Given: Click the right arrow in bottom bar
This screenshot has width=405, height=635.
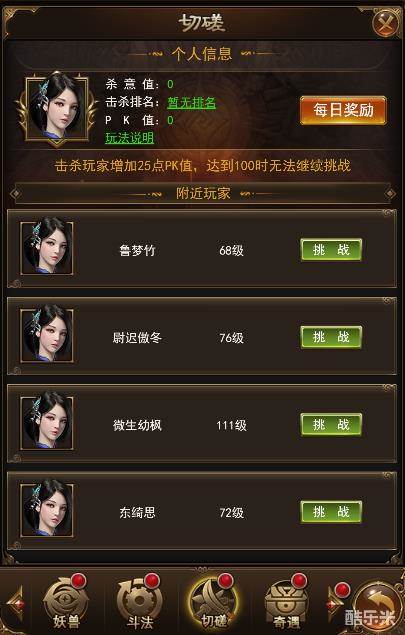Looking at the screenshot, I should tap(335, 602).
